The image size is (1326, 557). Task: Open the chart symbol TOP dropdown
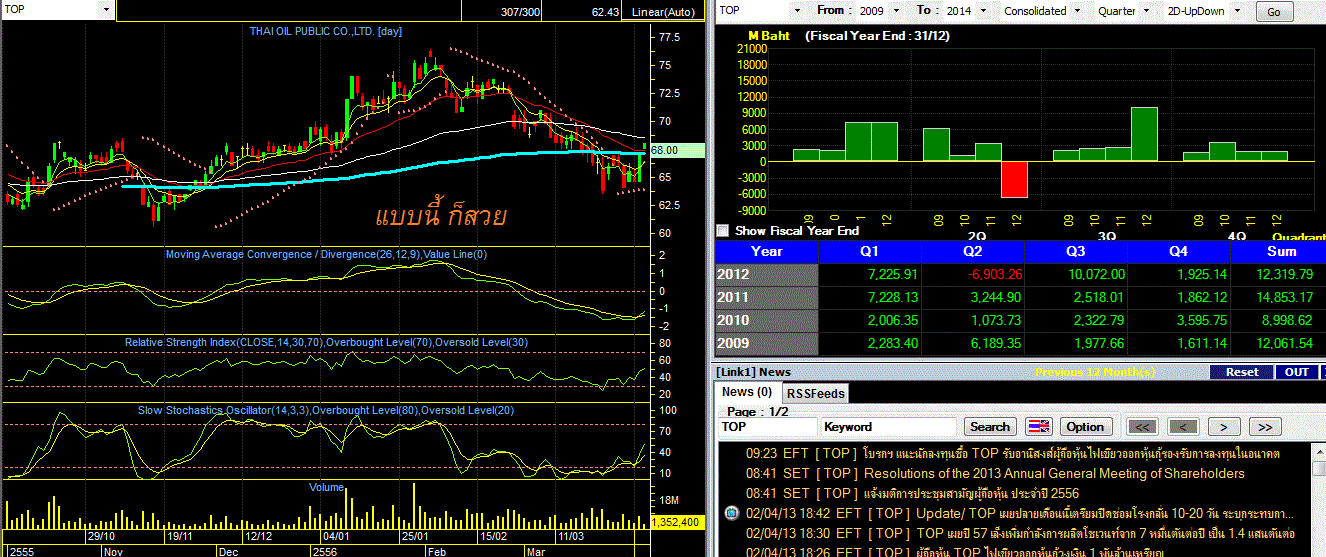[107, 9]
